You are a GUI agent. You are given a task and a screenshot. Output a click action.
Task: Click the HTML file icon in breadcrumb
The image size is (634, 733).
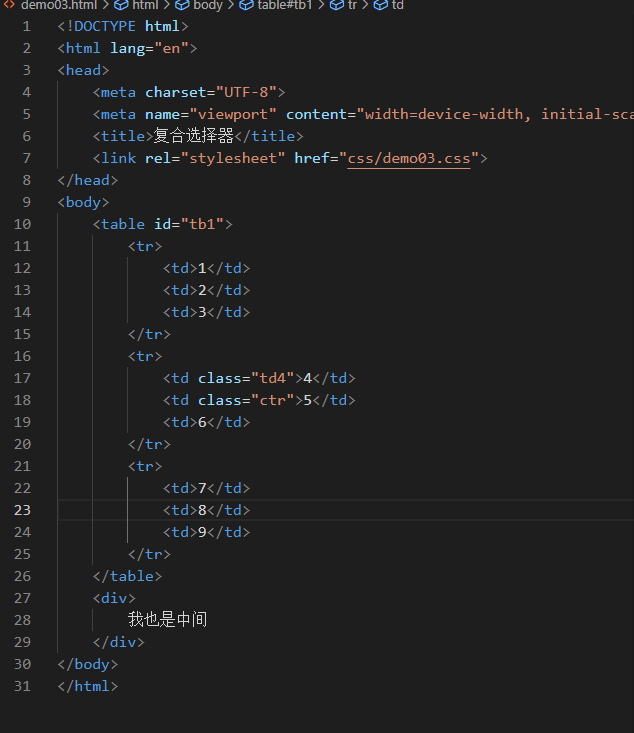pyautogui.click(x=9, y=5)
